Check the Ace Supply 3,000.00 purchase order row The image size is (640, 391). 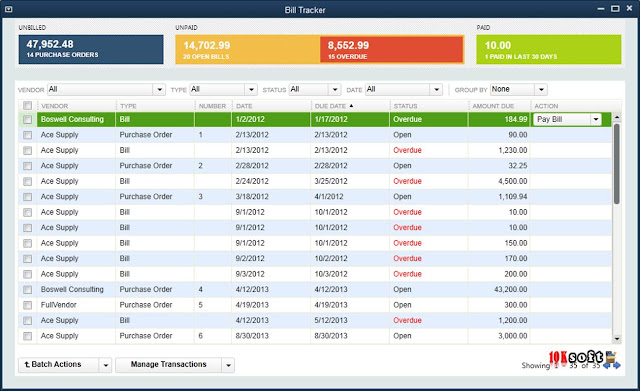[27, 336]
